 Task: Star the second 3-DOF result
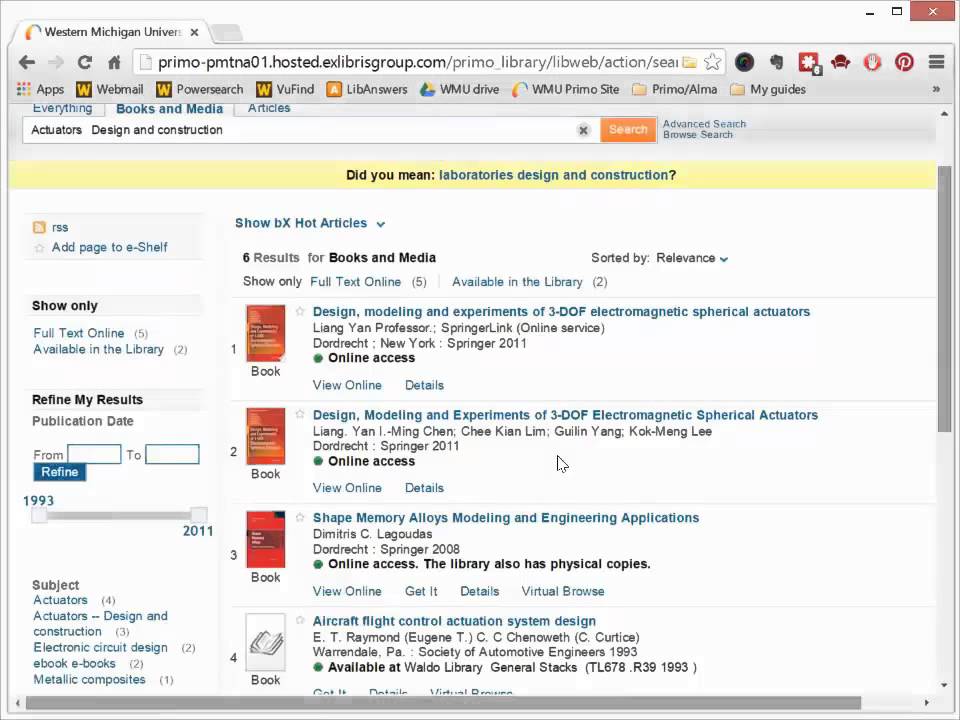click(x=300, y=414)
